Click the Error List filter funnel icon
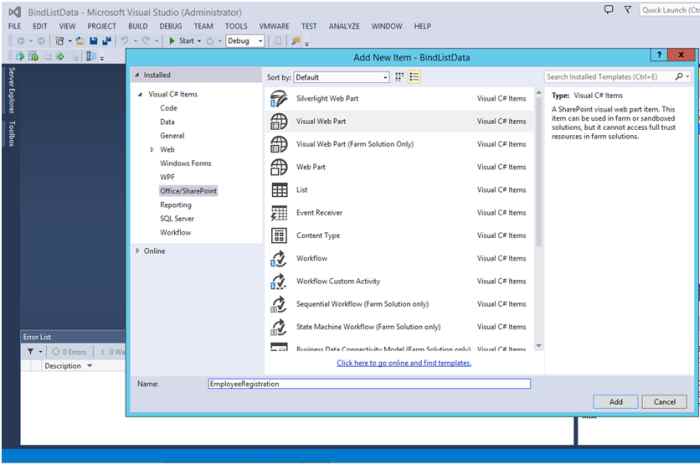The width and height of the screenshot is (700, 465). coord(30,352)
